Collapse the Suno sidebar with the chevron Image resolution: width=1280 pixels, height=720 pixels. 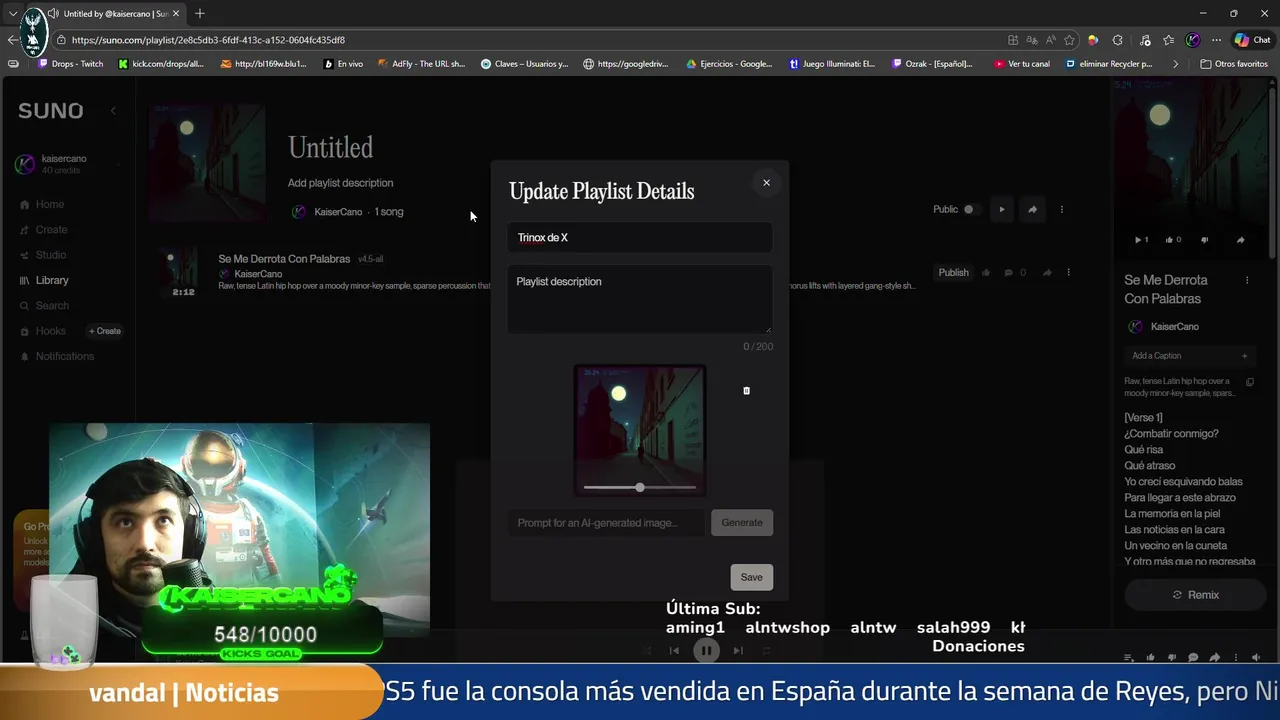pyautogui.click(x=113, y=111)
